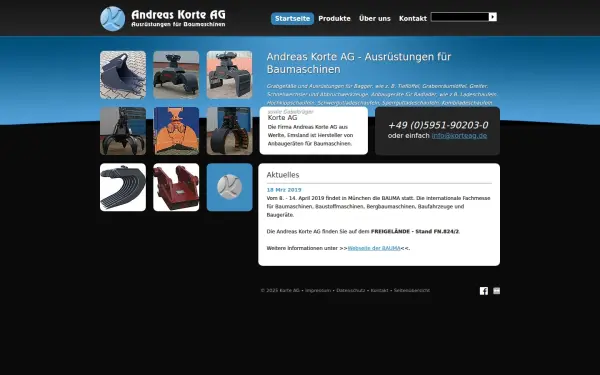Open the Datenschutz footer link
Viewport: 600px width, 375px height.
[351, 290]
